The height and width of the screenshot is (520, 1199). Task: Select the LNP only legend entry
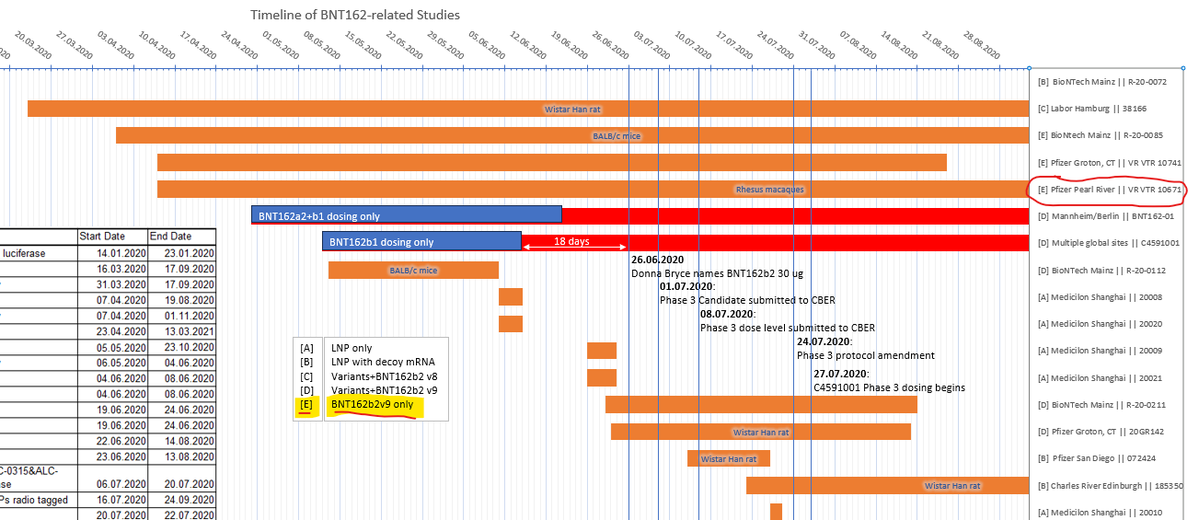(355, 348)
